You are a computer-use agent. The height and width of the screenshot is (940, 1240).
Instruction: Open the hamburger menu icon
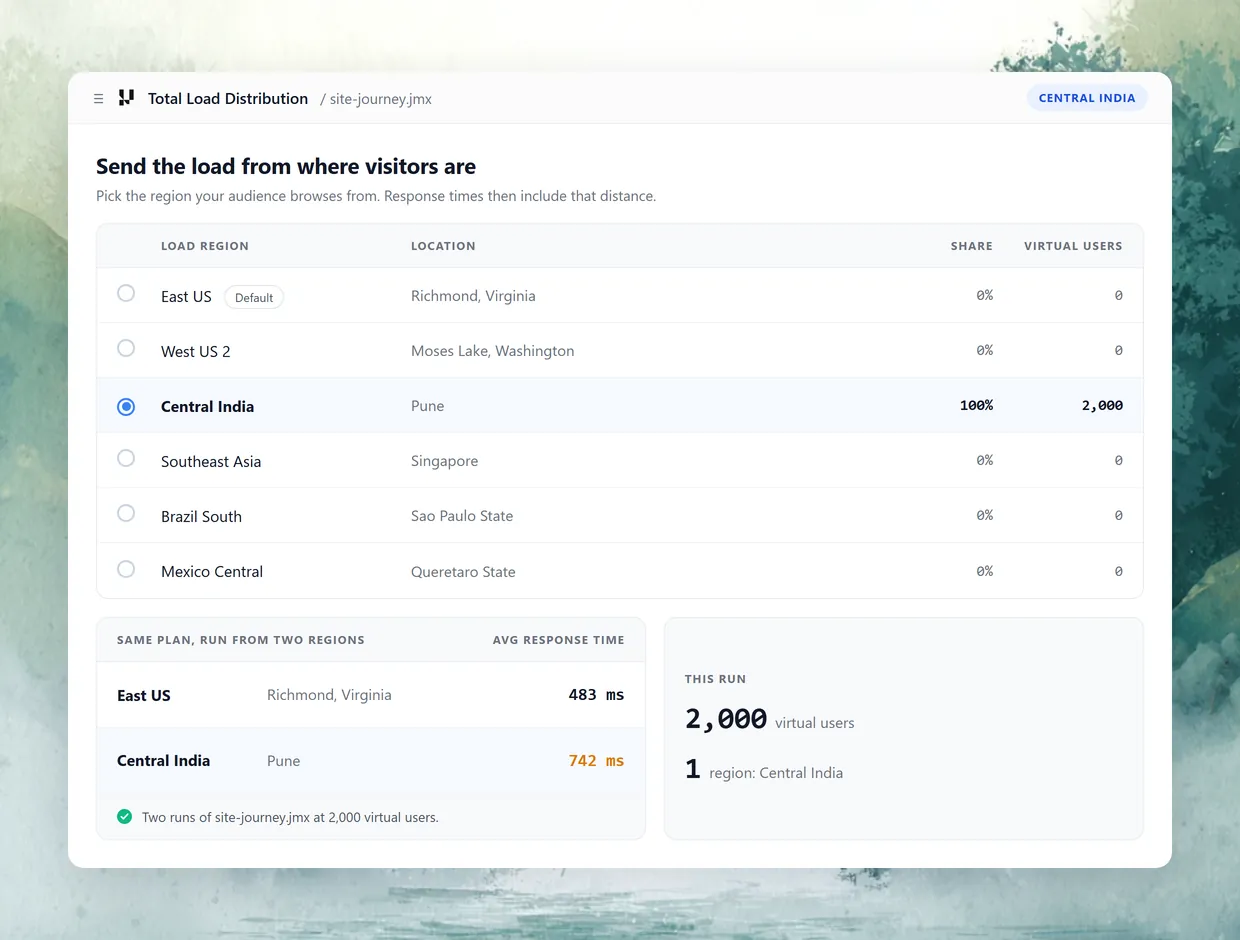(x=98, y=99)
